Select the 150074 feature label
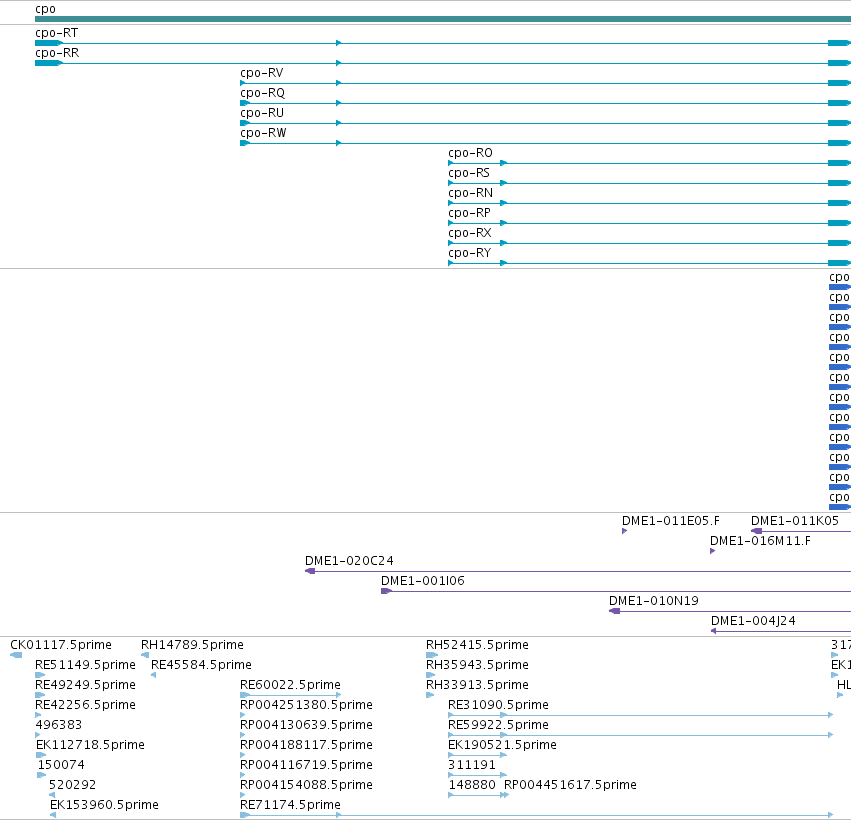 (x=61, y=765)
